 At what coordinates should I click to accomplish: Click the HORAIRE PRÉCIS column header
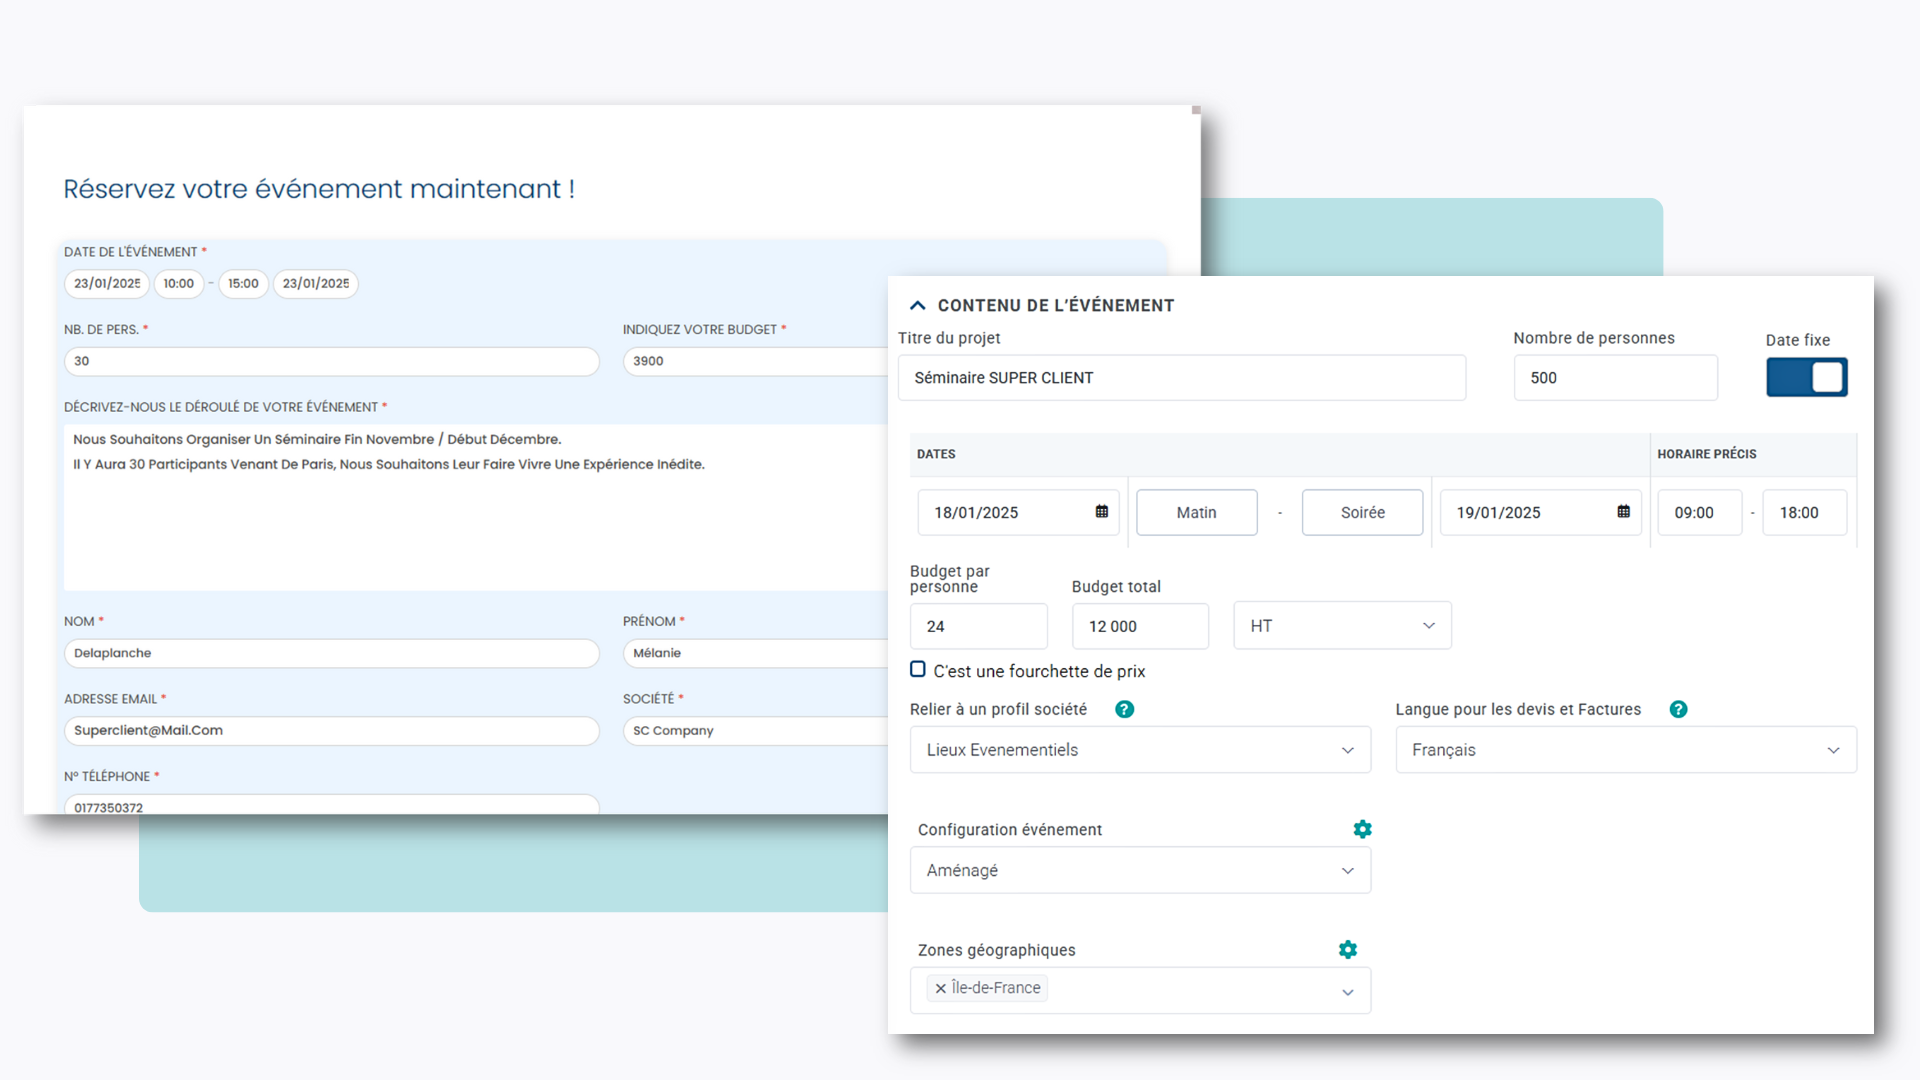click(1707, 454)
